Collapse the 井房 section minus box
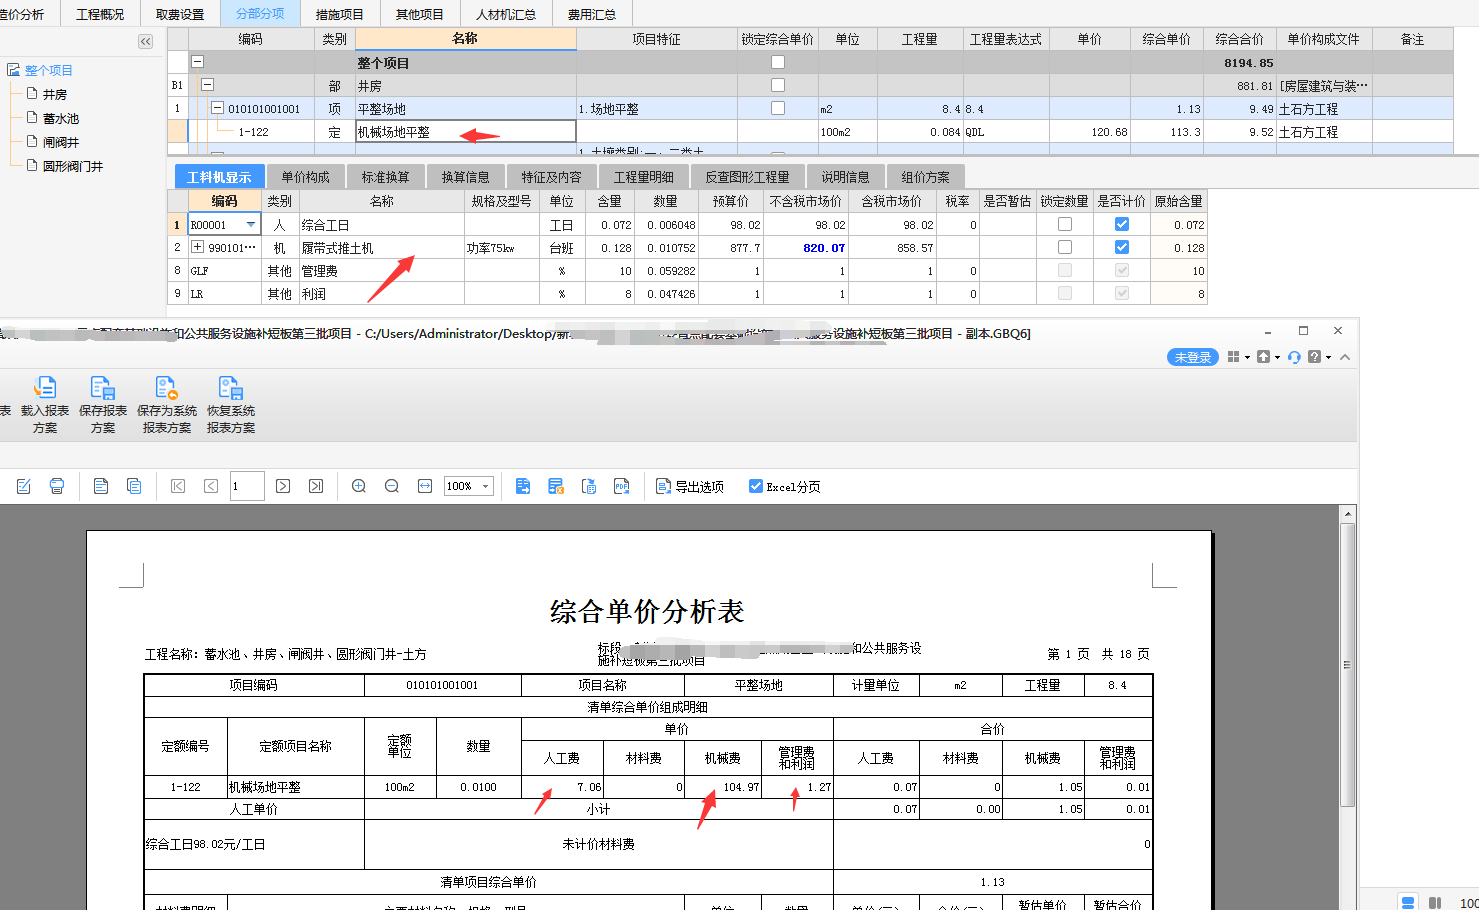 click(x=207, y=85)
